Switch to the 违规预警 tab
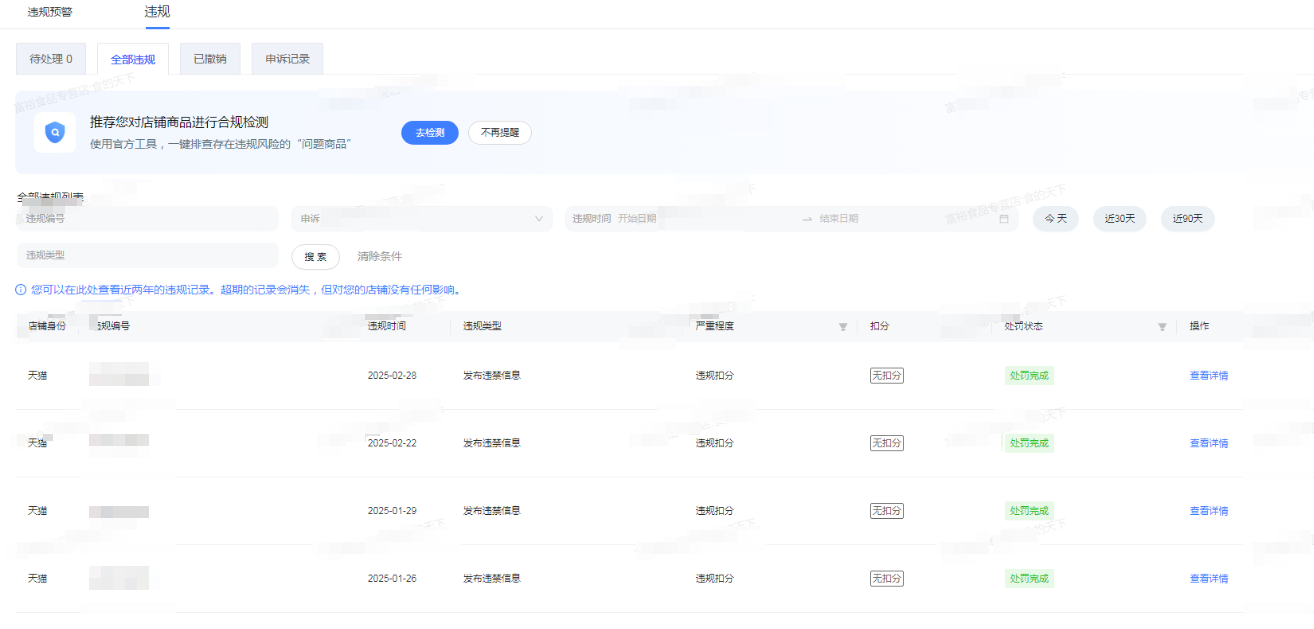The image size is (1314, 629). point(50,12)
